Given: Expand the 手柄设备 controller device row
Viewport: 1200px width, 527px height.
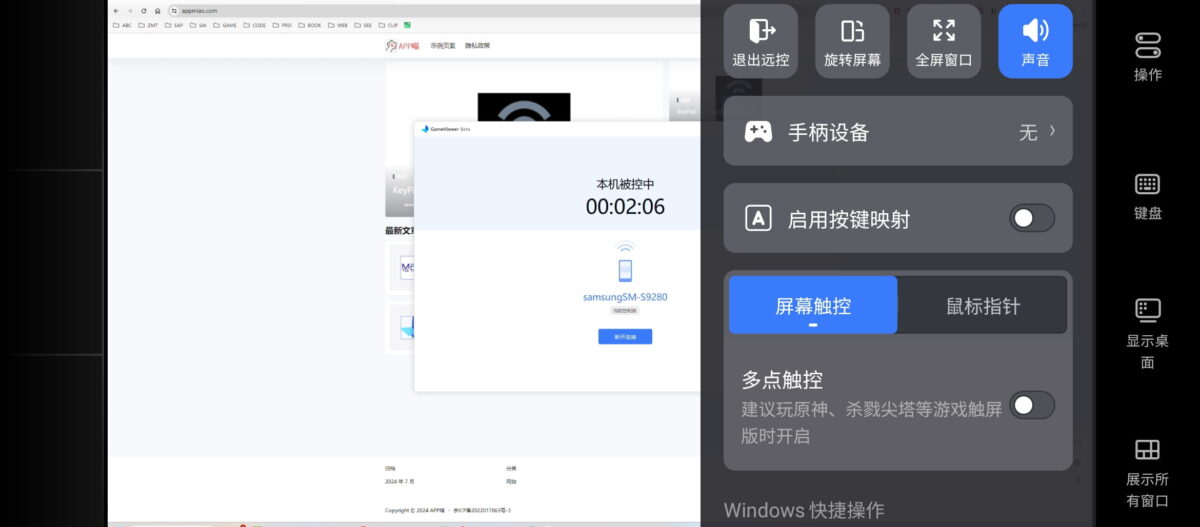Looking at the screenshot, I should [897, 131].
